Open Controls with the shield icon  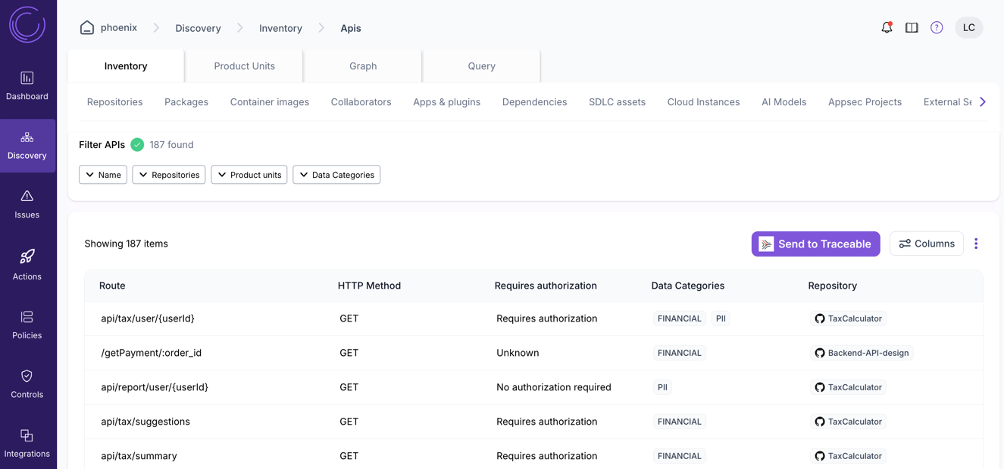point(27,384)
